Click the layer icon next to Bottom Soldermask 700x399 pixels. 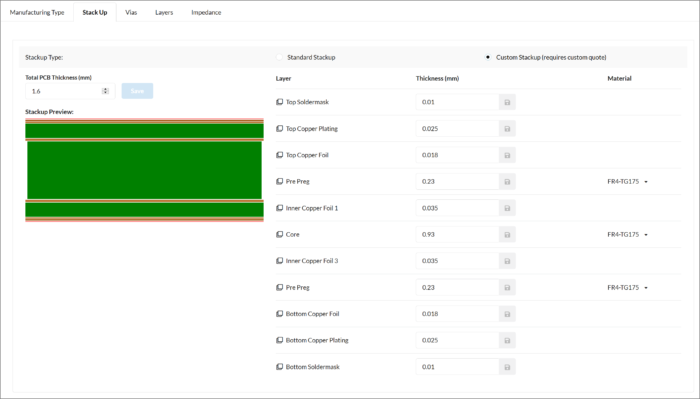pyautogui.click(x=279, y=367)
